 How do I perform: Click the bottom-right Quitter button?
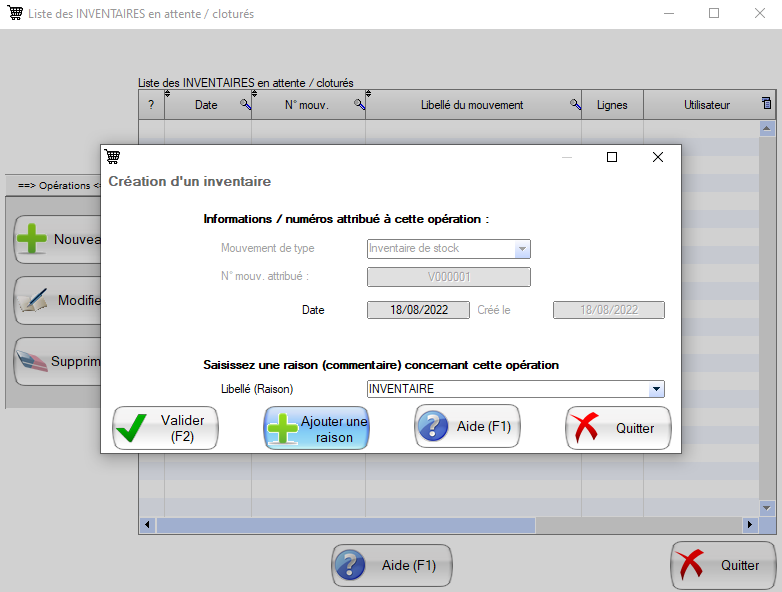(x=723, y=565)
